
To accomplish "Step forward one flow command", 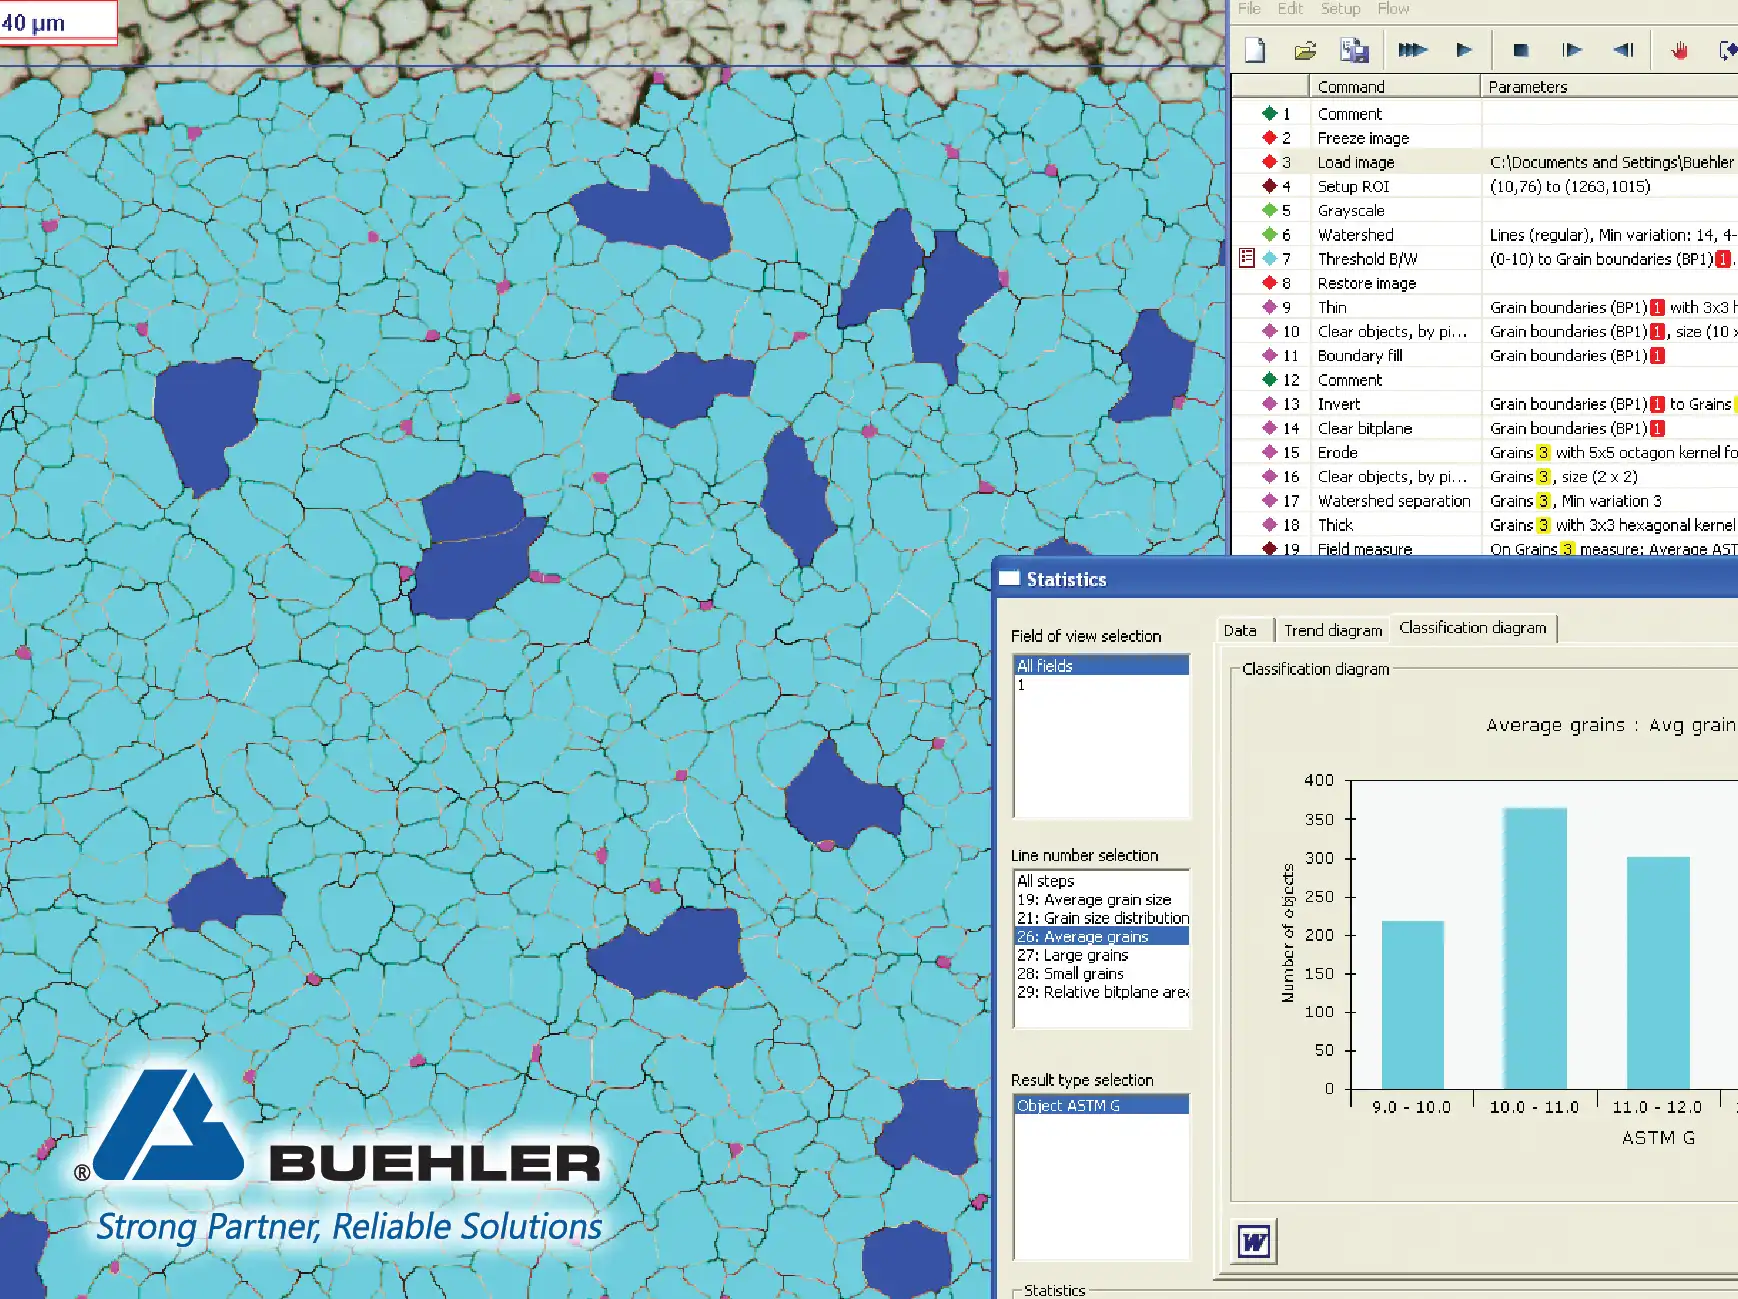I will pyautogui.click(x=1572, y=49).
